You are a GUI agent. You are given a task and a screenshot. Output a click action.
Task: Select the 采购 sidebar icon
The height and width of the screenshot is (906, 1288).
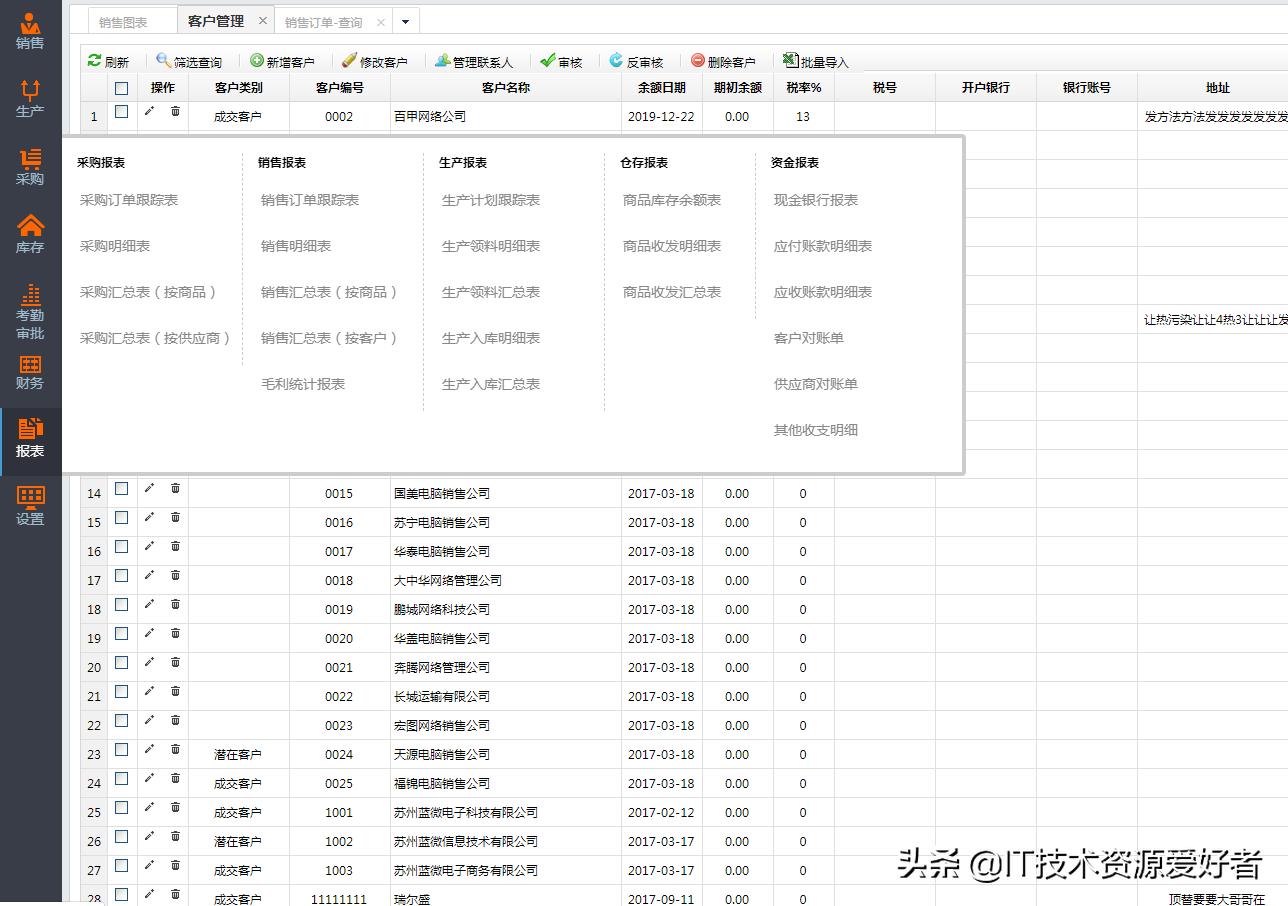point(31,165)
